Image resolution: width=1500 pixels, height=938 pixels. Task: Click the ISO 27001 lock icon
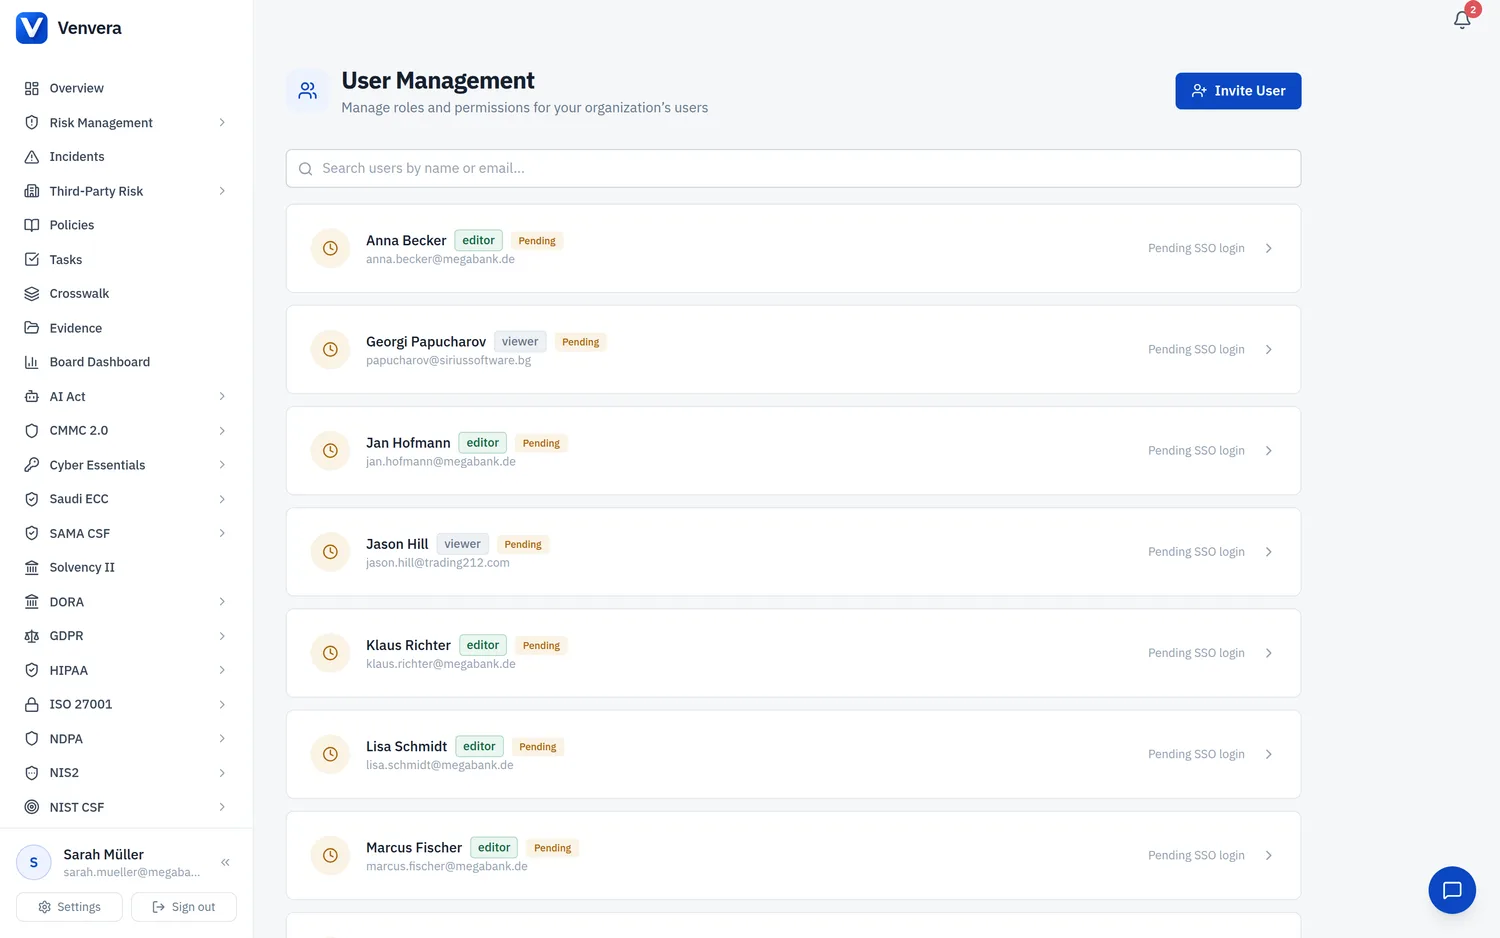pyautogui.click(x=32, y=704)
